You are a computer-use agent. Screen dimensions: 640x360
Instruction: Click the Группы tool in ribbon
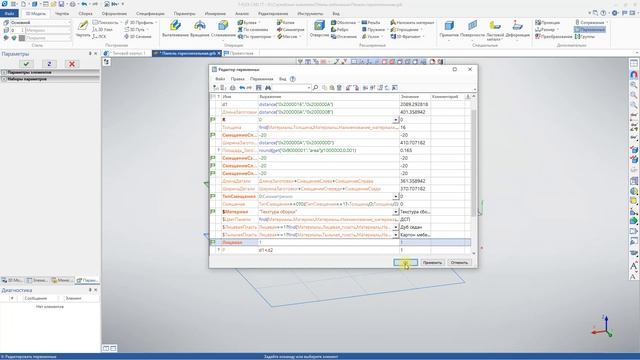[584, 36]
